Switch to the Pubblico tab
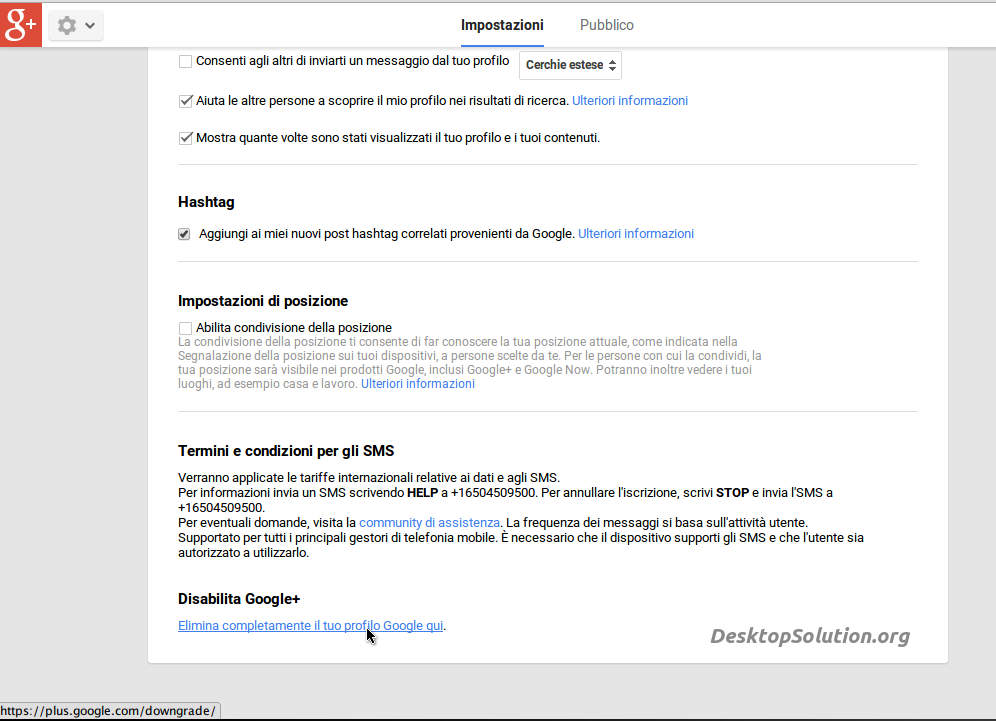 click(607, 25)
